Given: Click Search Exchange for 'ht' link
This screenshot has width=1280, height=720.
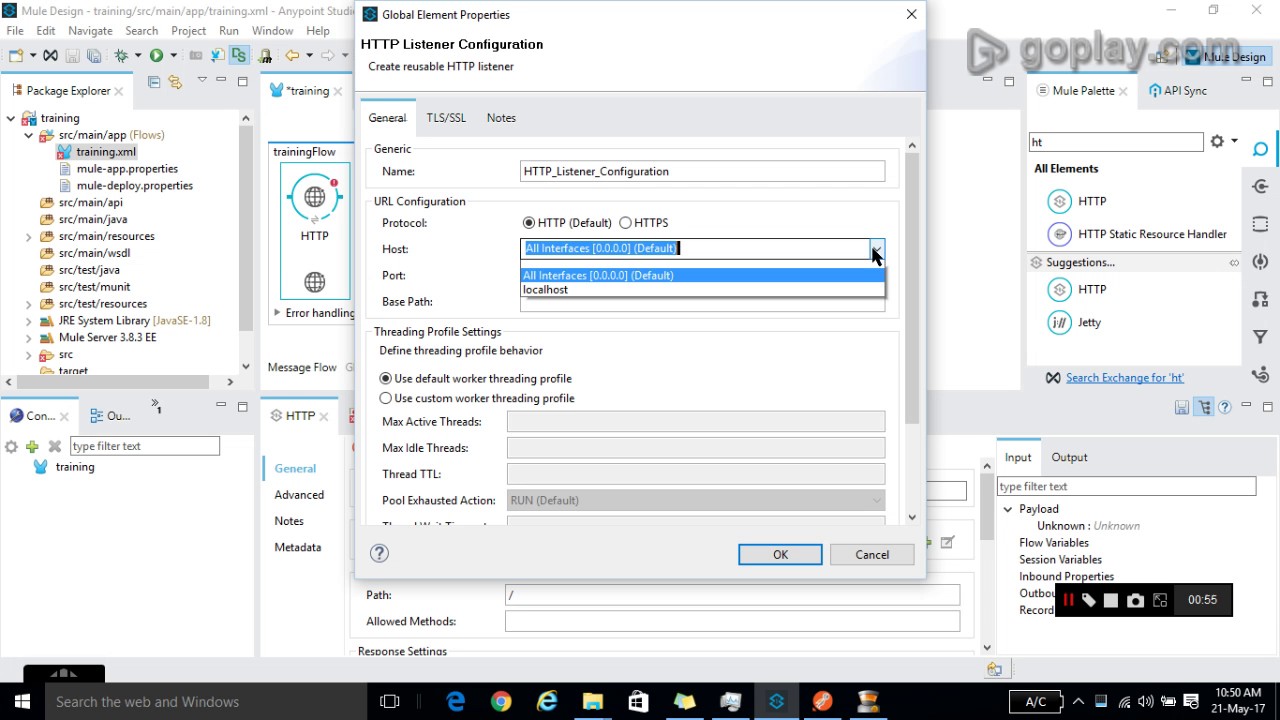Looking at the screenshot, I should click(x=1125, y=378).
